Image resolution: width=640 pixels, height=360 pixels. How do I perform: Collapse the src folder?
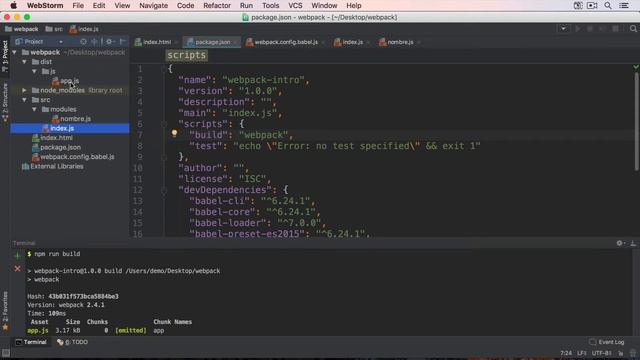tap(24, 100)
